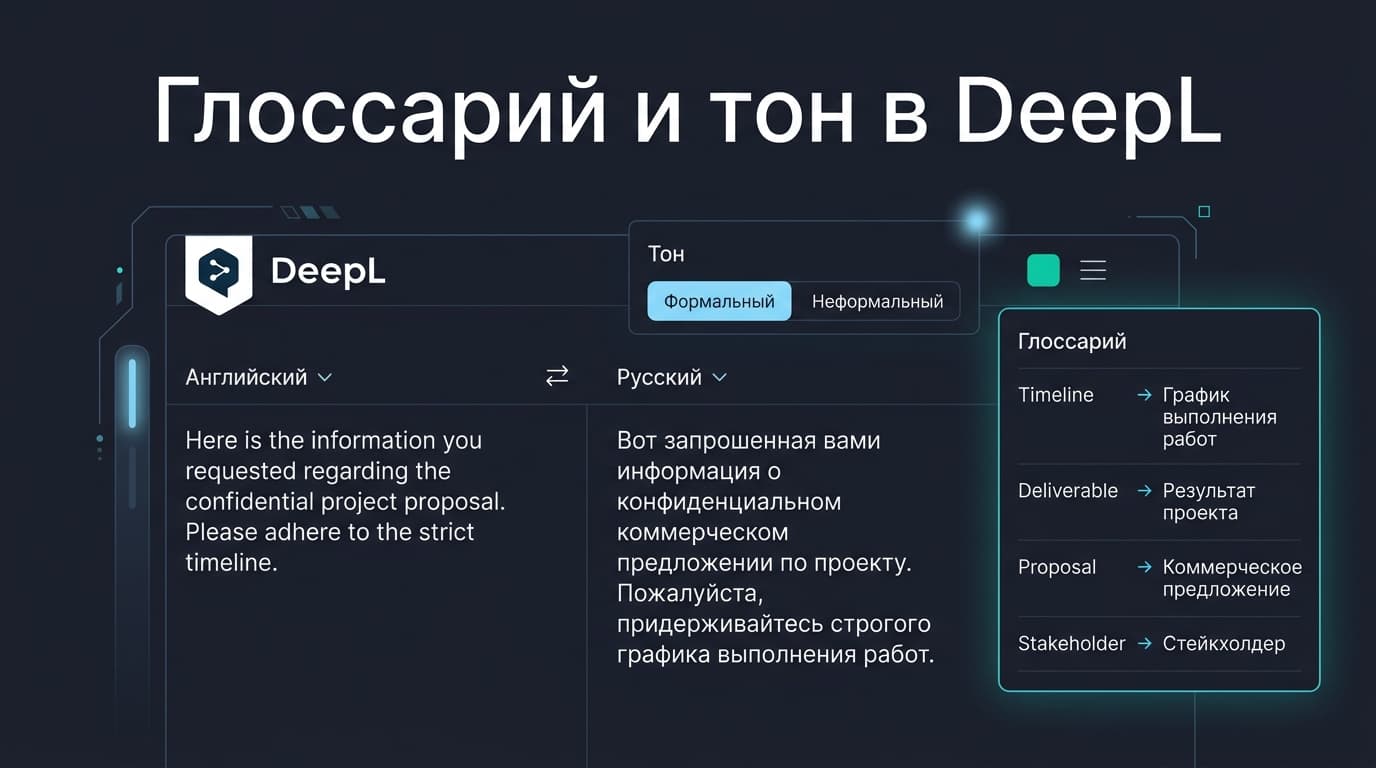Click the green square button

coord(1043,270)
